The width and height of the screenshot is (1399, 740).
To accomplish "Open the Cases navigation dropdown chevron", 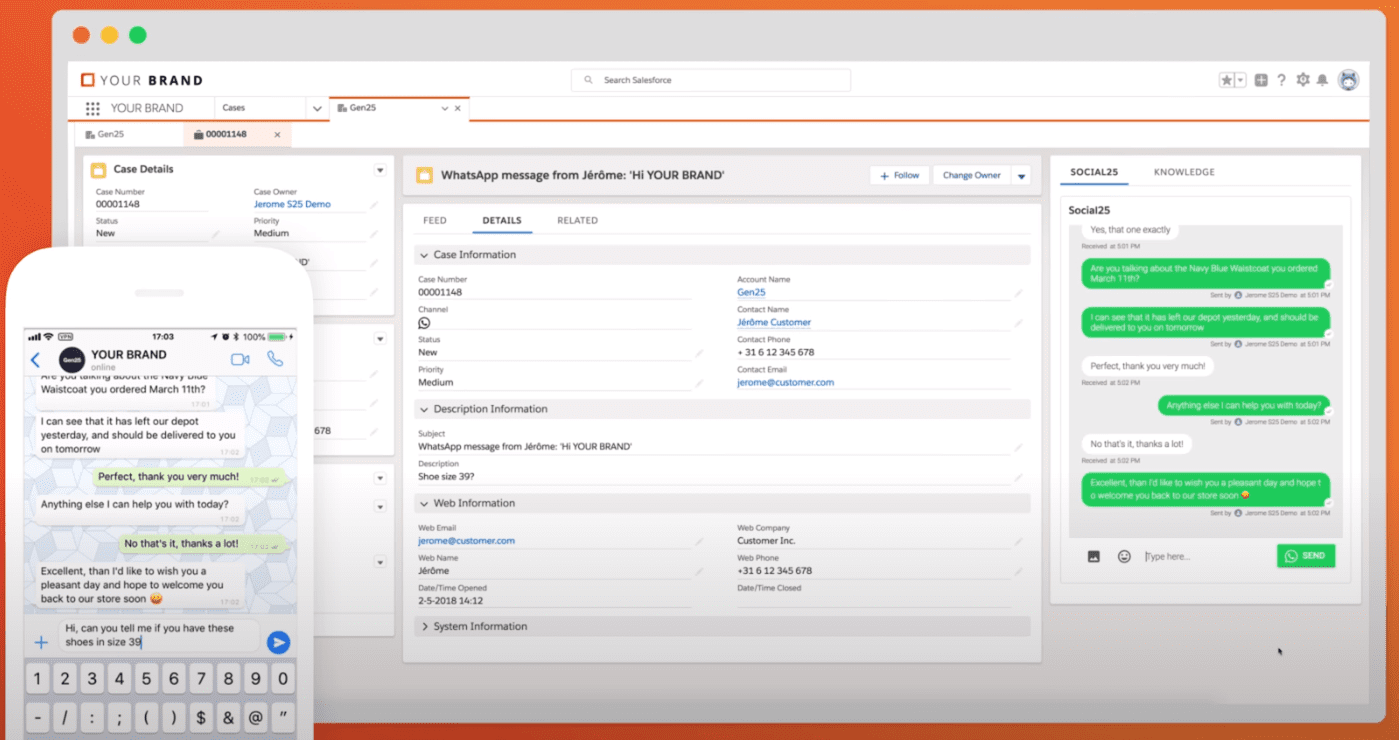I will click(317, 108).
